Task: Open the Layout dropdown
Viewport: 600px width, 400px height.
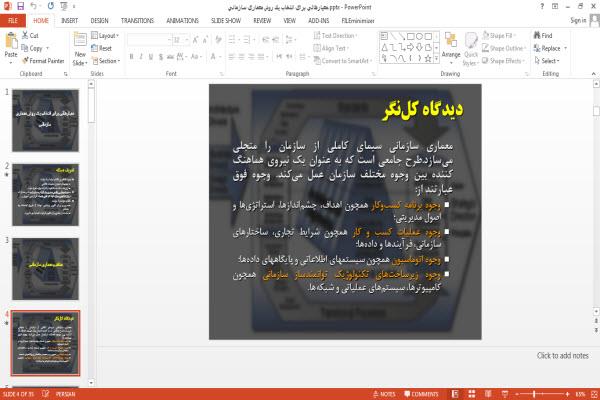Action: [105, 36]
